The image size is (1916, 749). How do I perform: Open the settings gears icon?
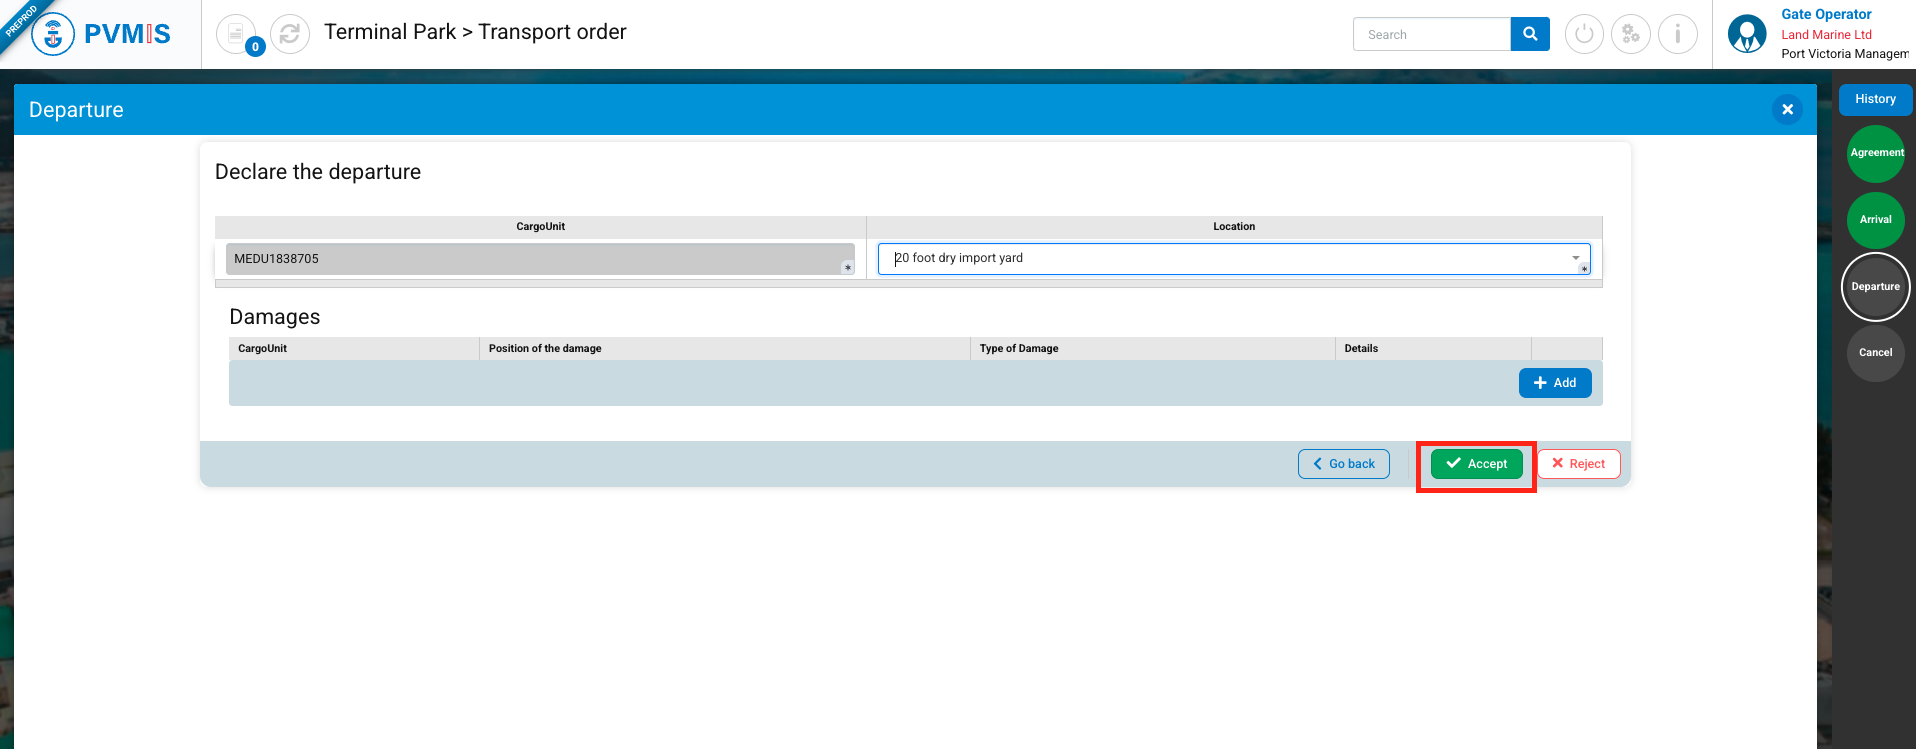[1631, 34]
